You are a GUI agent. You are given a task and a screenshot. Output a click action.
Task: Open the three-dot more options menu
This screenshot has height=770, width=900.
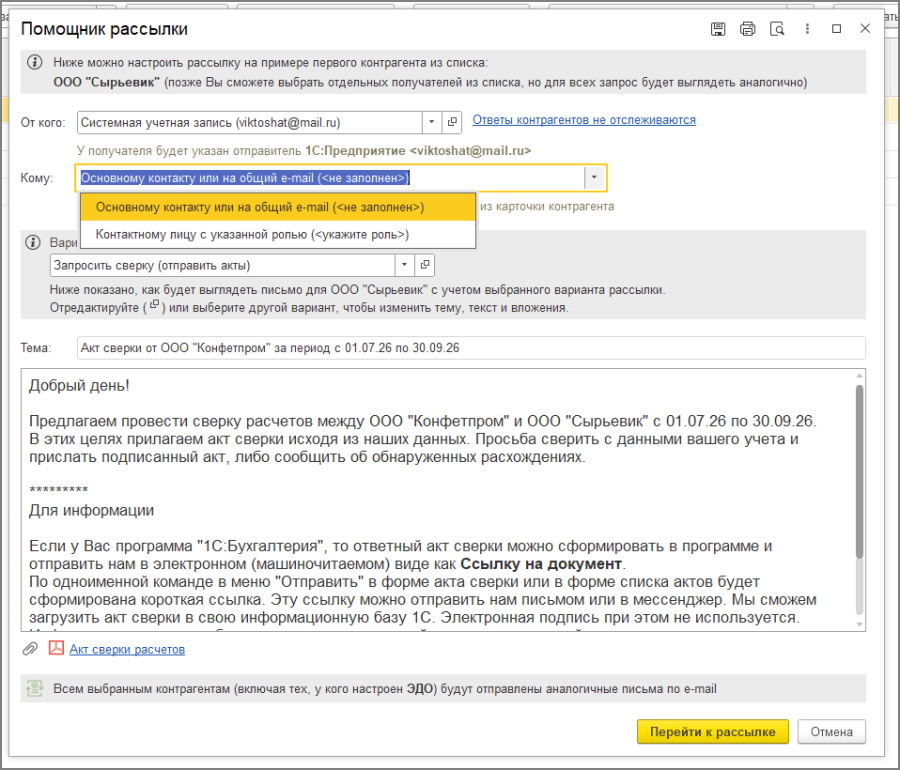coord(807,29)
